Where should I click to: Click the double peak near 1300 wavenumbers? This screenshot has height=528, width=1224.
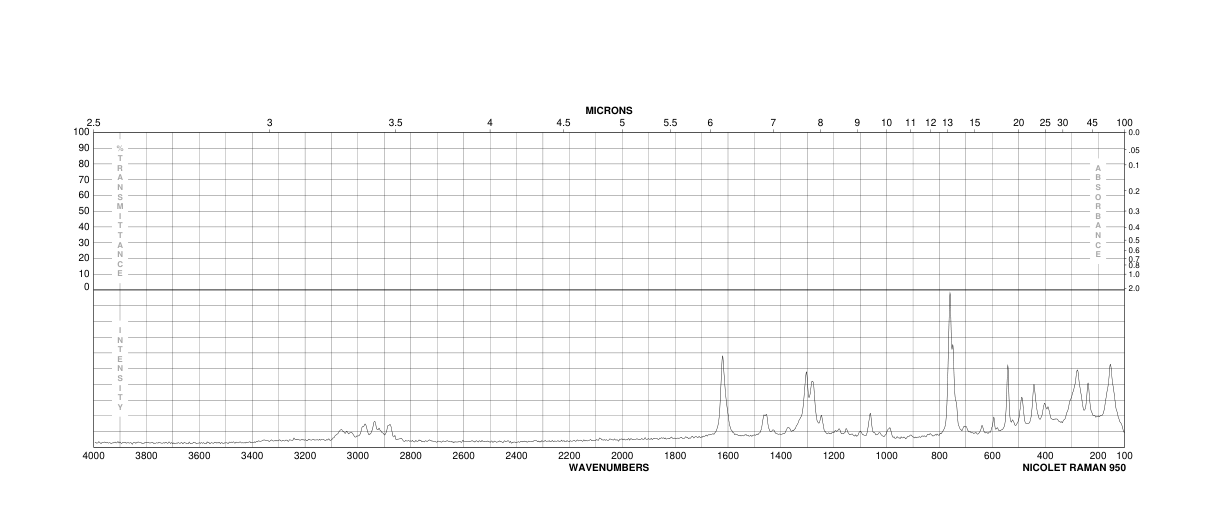pyautogui.click(x=808, y=376)
